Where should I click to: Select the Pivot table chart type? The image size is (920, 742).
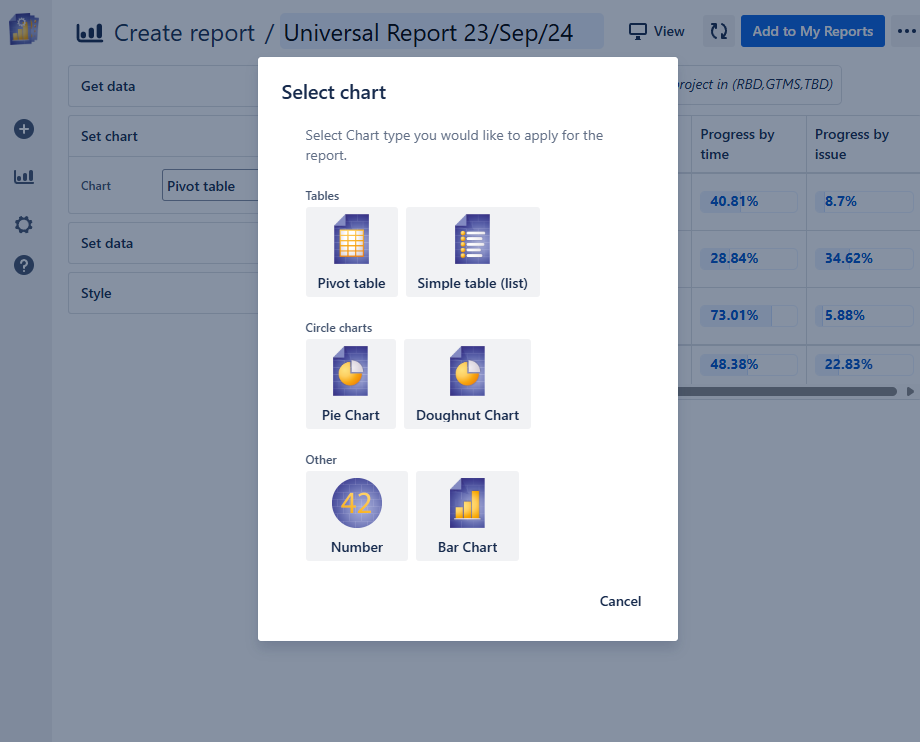coord(351,252)
